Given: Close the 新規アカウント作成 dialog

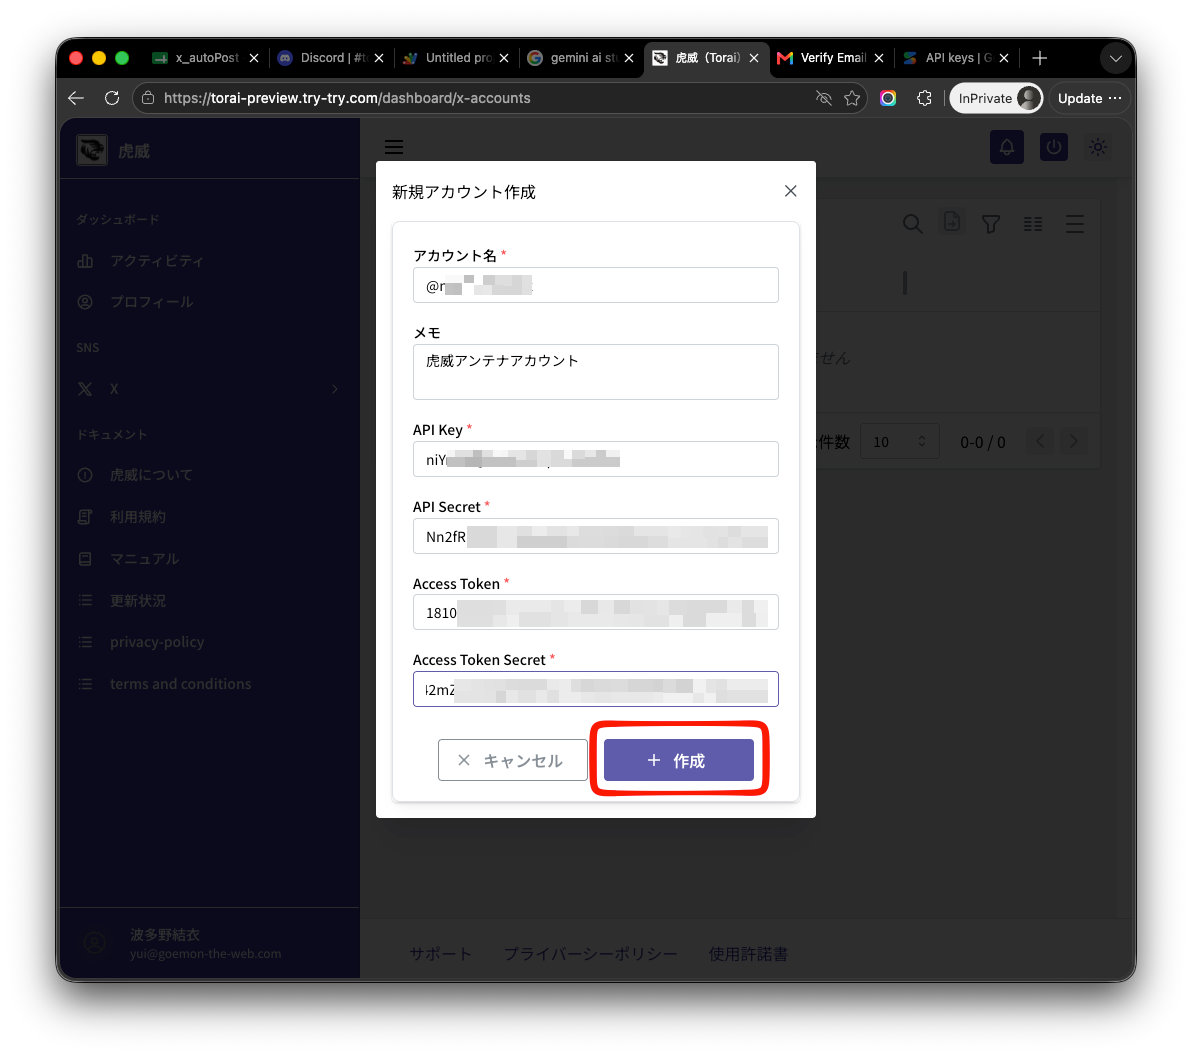Looking at the screenshot, I should click(x=791, y=191).
